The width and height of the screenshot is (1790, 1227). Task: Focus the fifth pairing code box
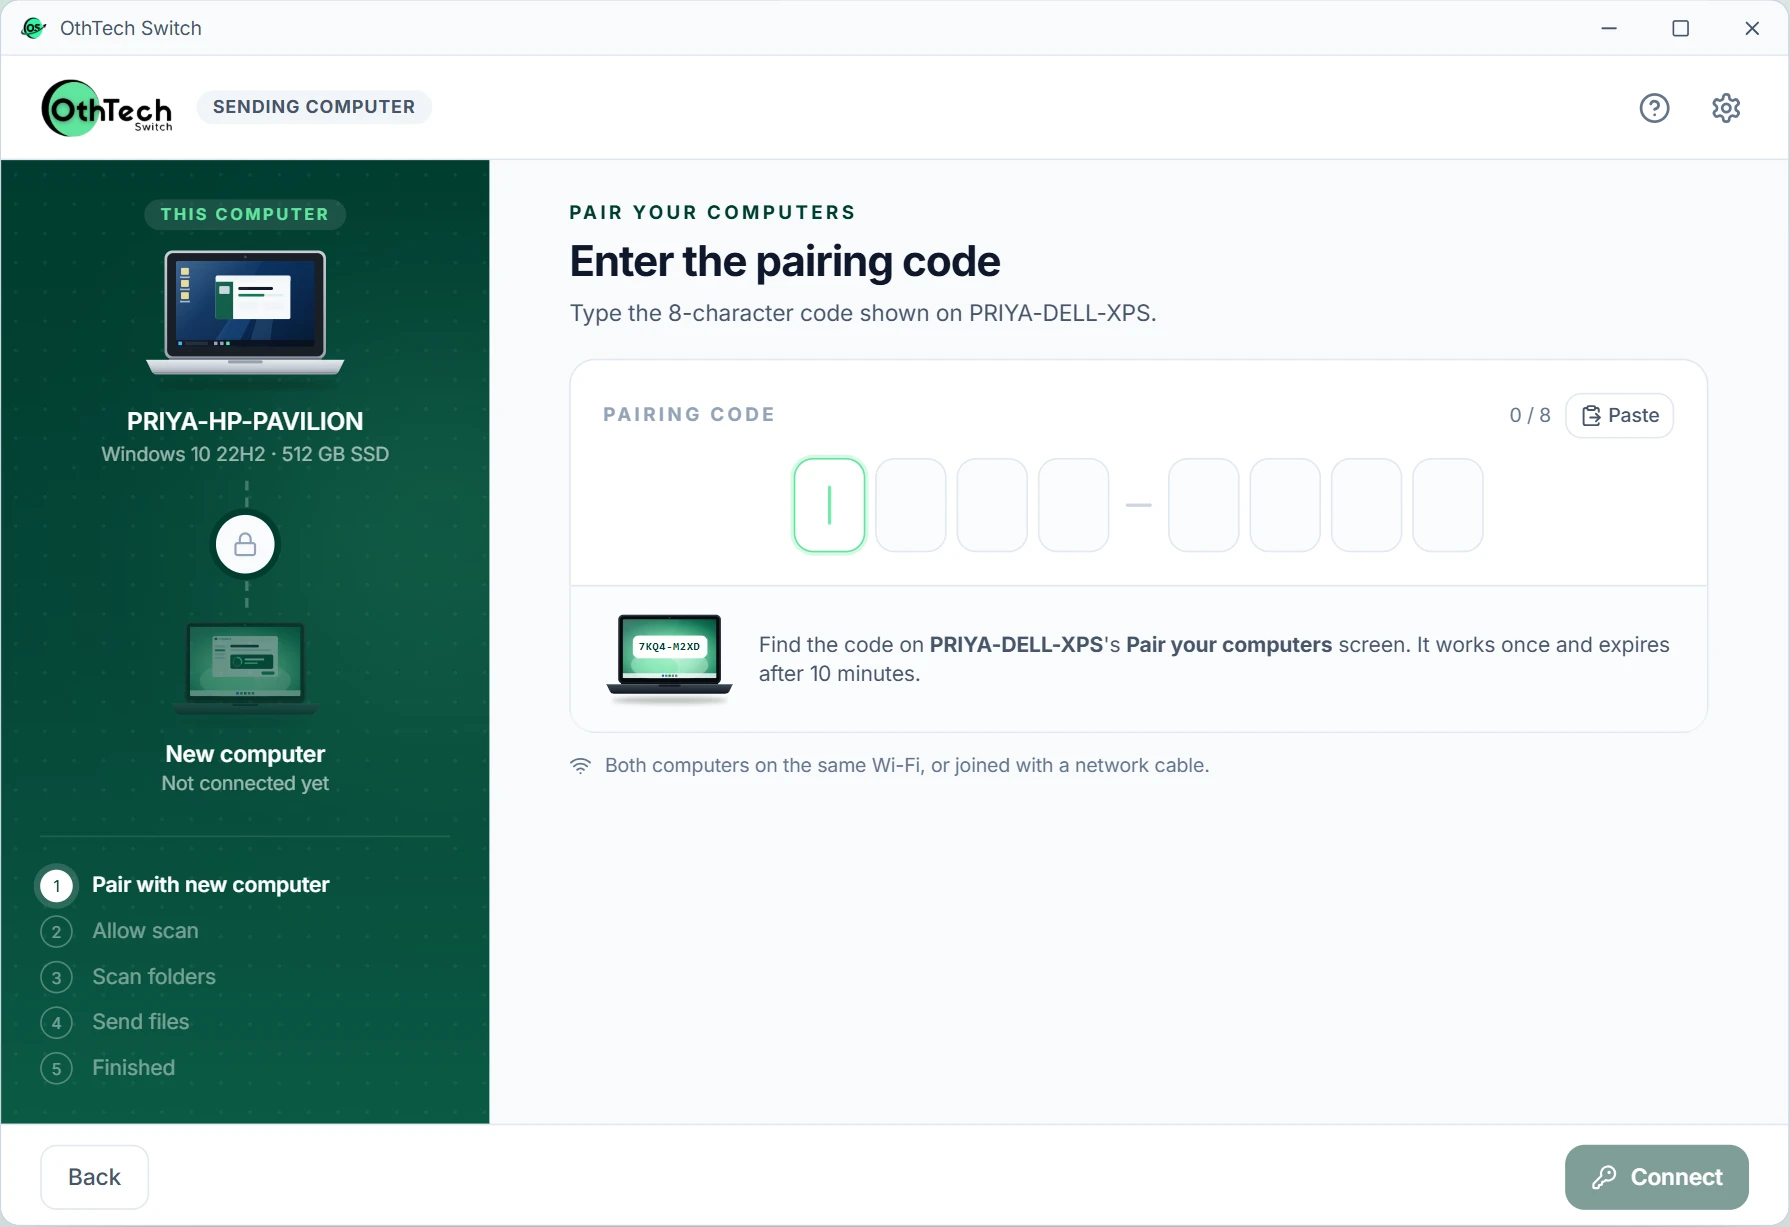(1204, 505)
